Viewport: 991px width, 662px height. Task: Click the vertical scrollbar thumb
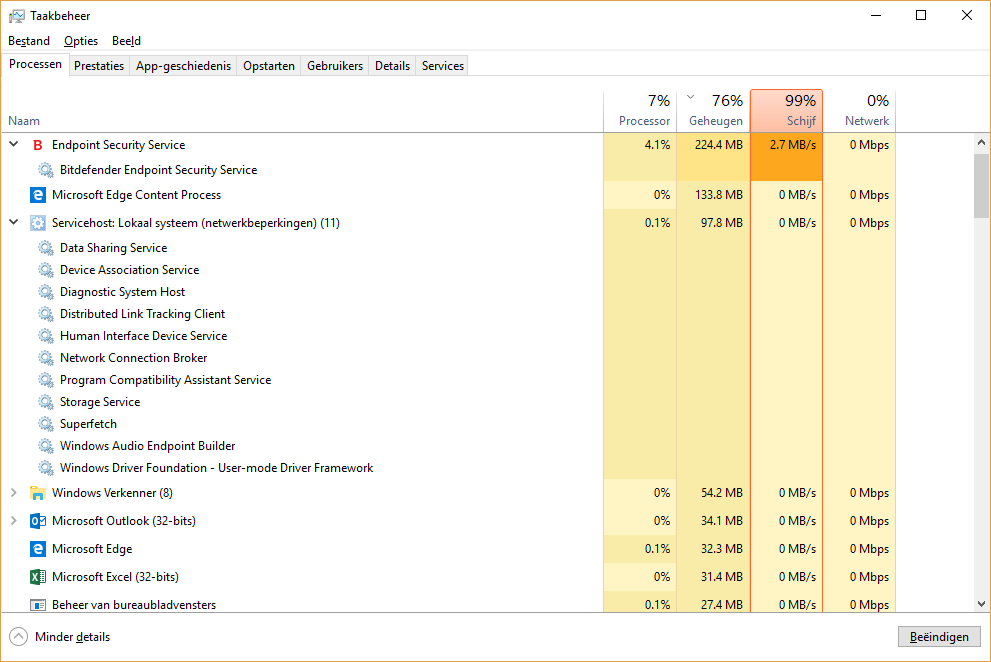click(x=982, y=185)
